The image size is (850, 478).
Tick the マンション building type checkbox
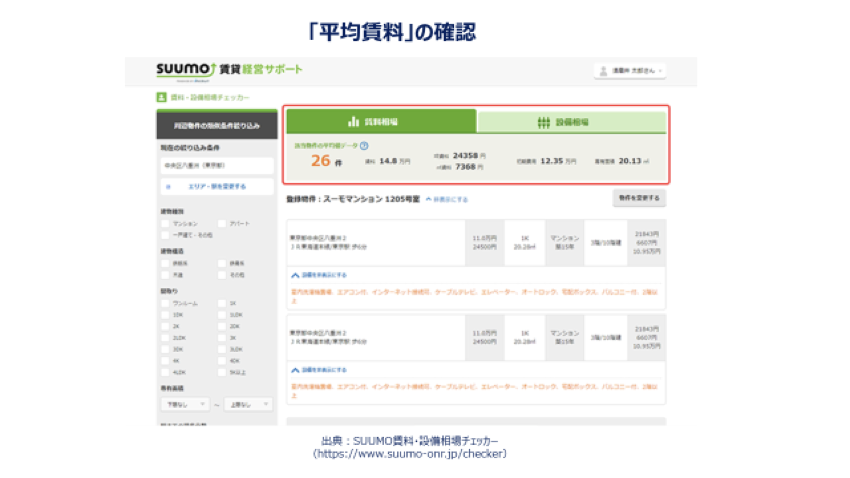click(x=164, y=224)
